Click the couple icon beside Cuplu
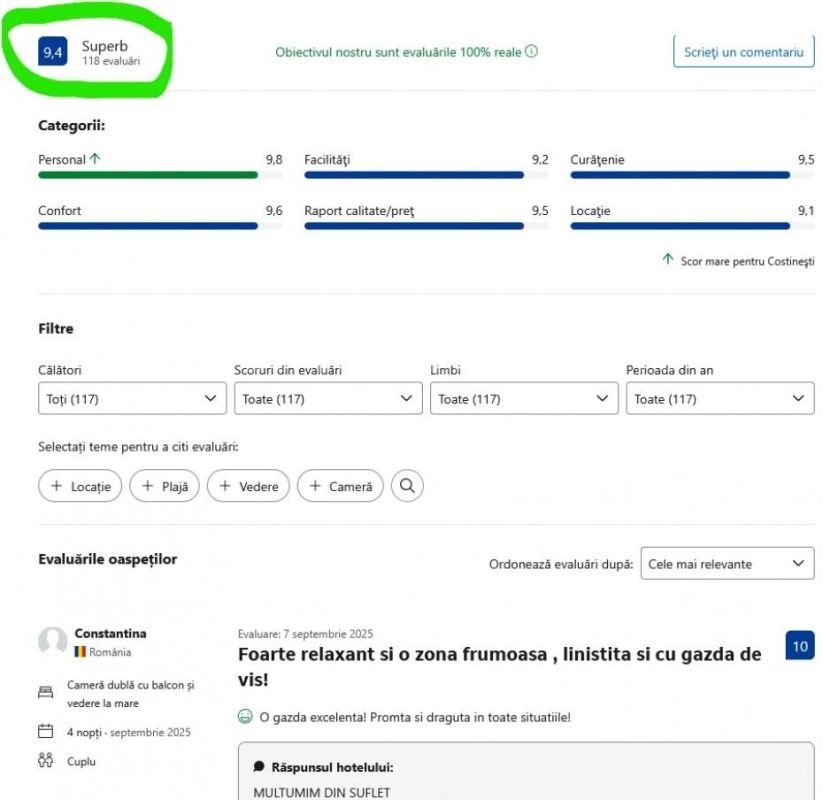 pyautogui.click(x=45, y=761)
